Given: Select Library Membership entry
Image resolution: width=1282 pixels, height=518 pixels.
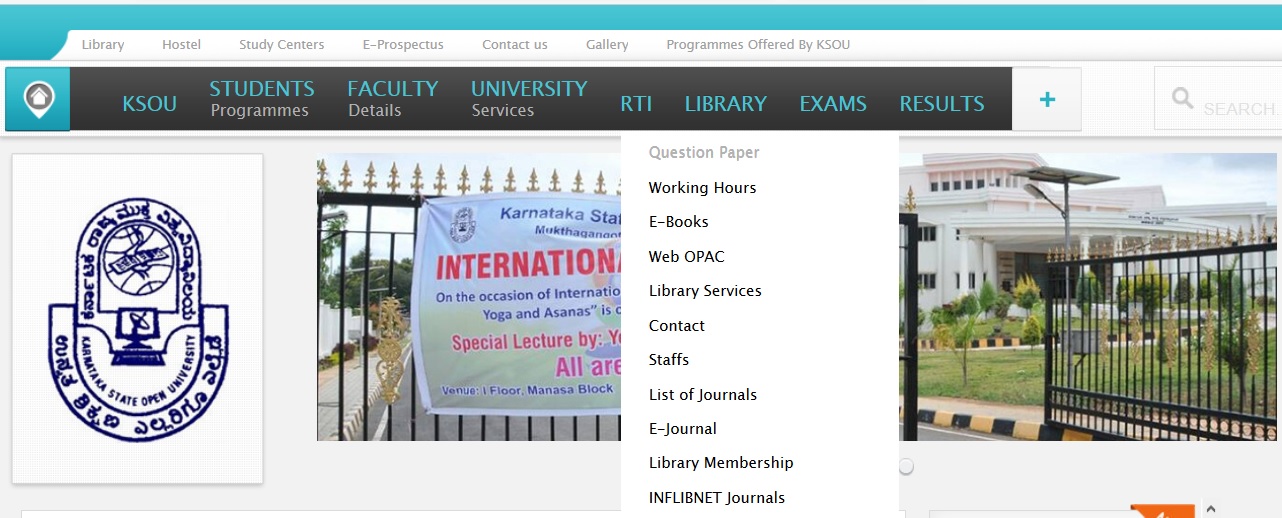Looking at the screenshot, I should point(721,463).
